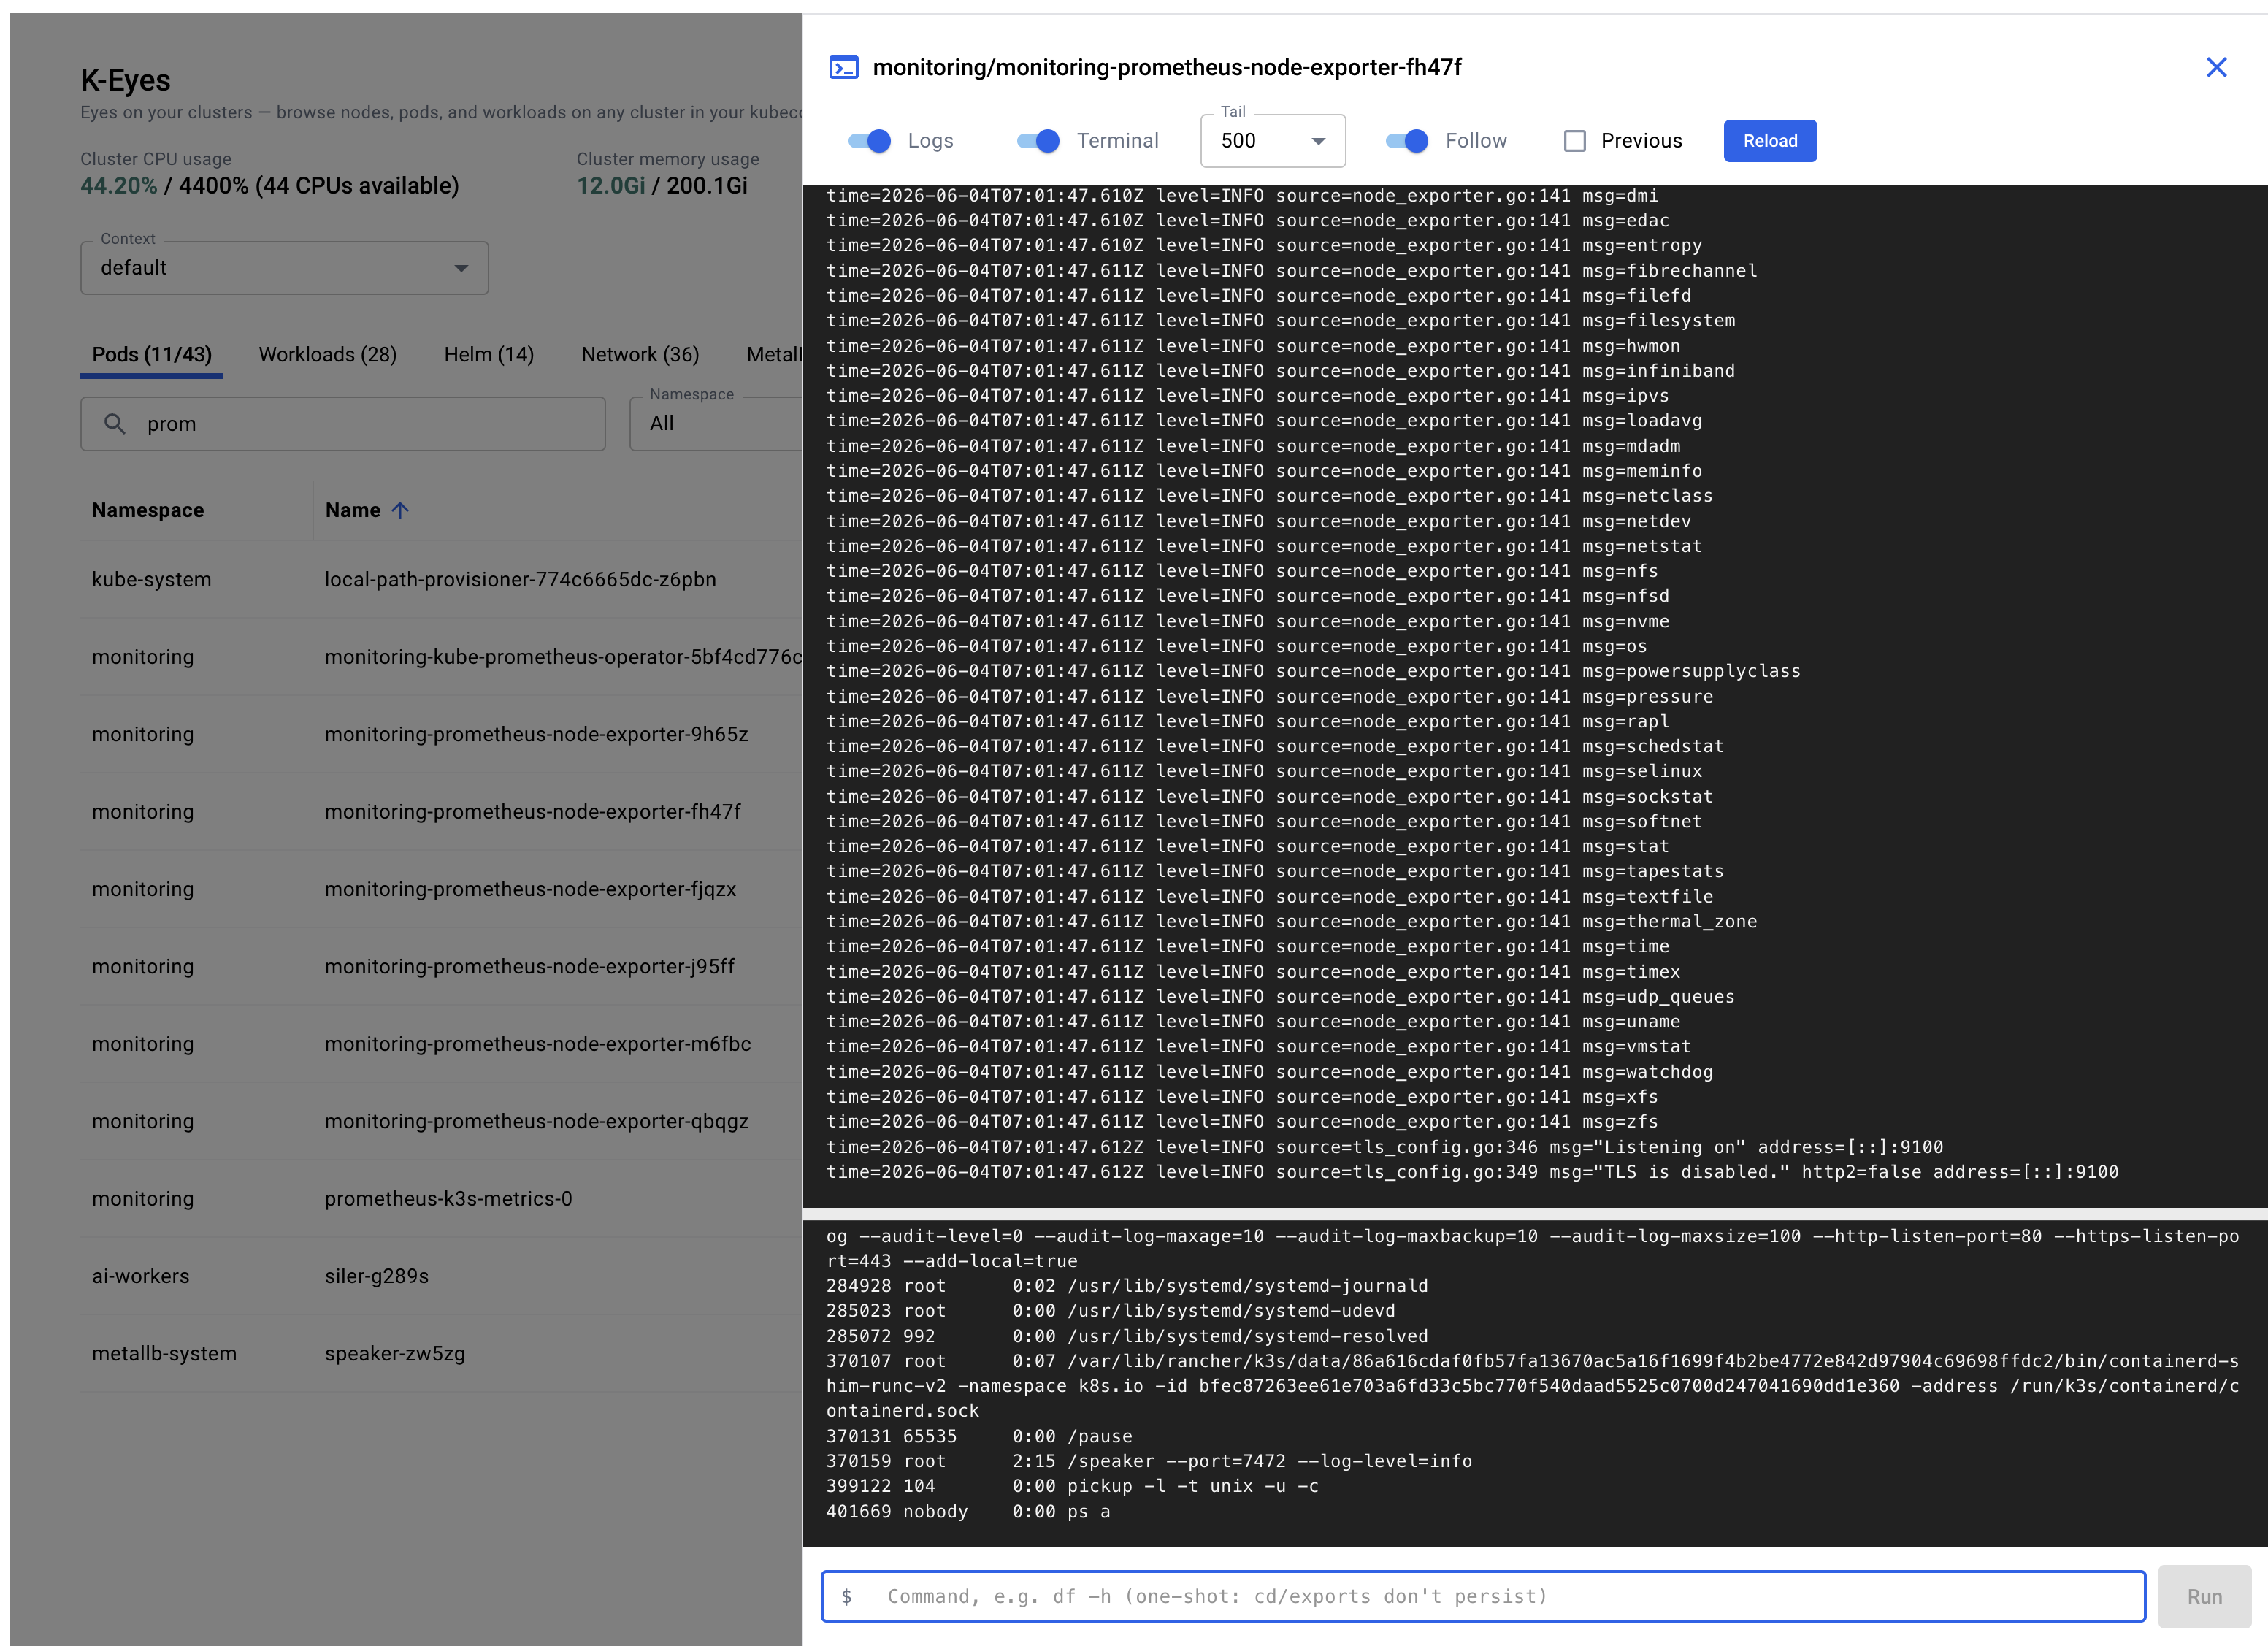This screenshot has width=2268, height=1646.
Task: Click the search magnifier icon in pod filter
Action: [x=115, y=424]
